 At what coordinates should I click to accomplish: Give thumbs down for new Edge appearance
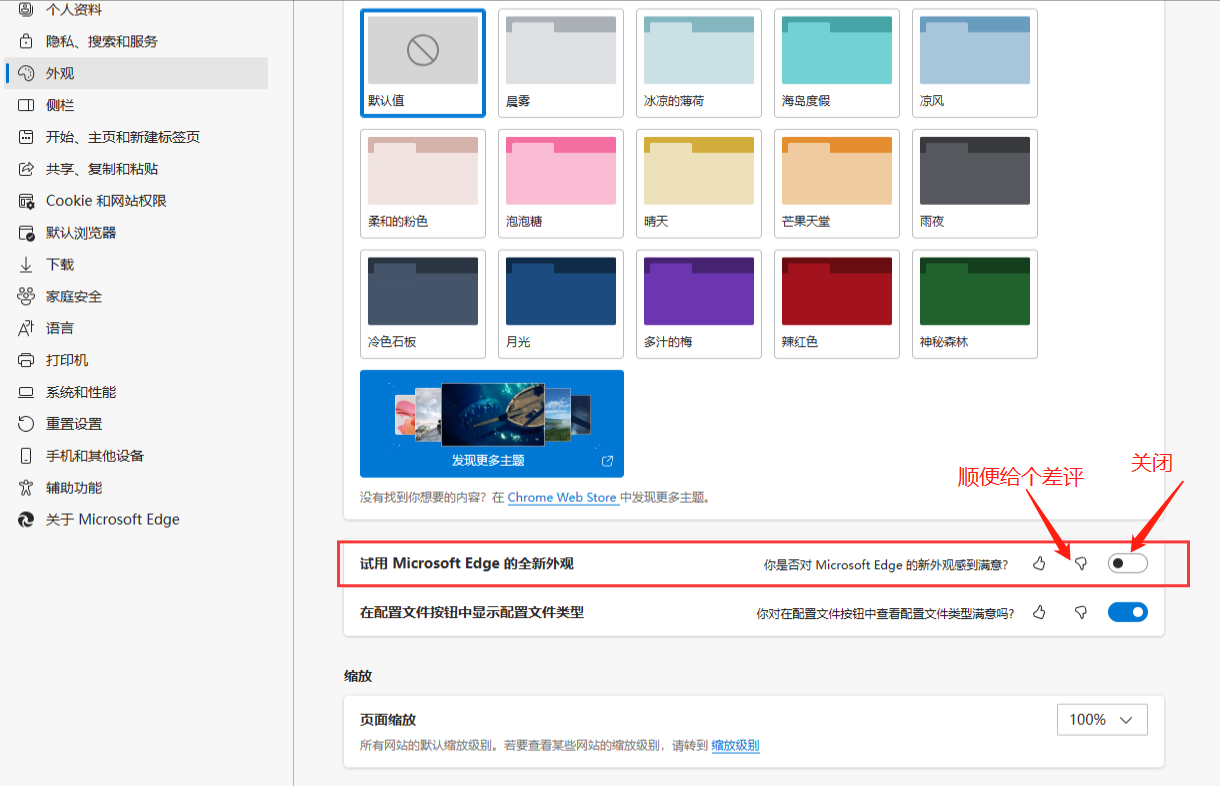click(x=1080, y=564)
